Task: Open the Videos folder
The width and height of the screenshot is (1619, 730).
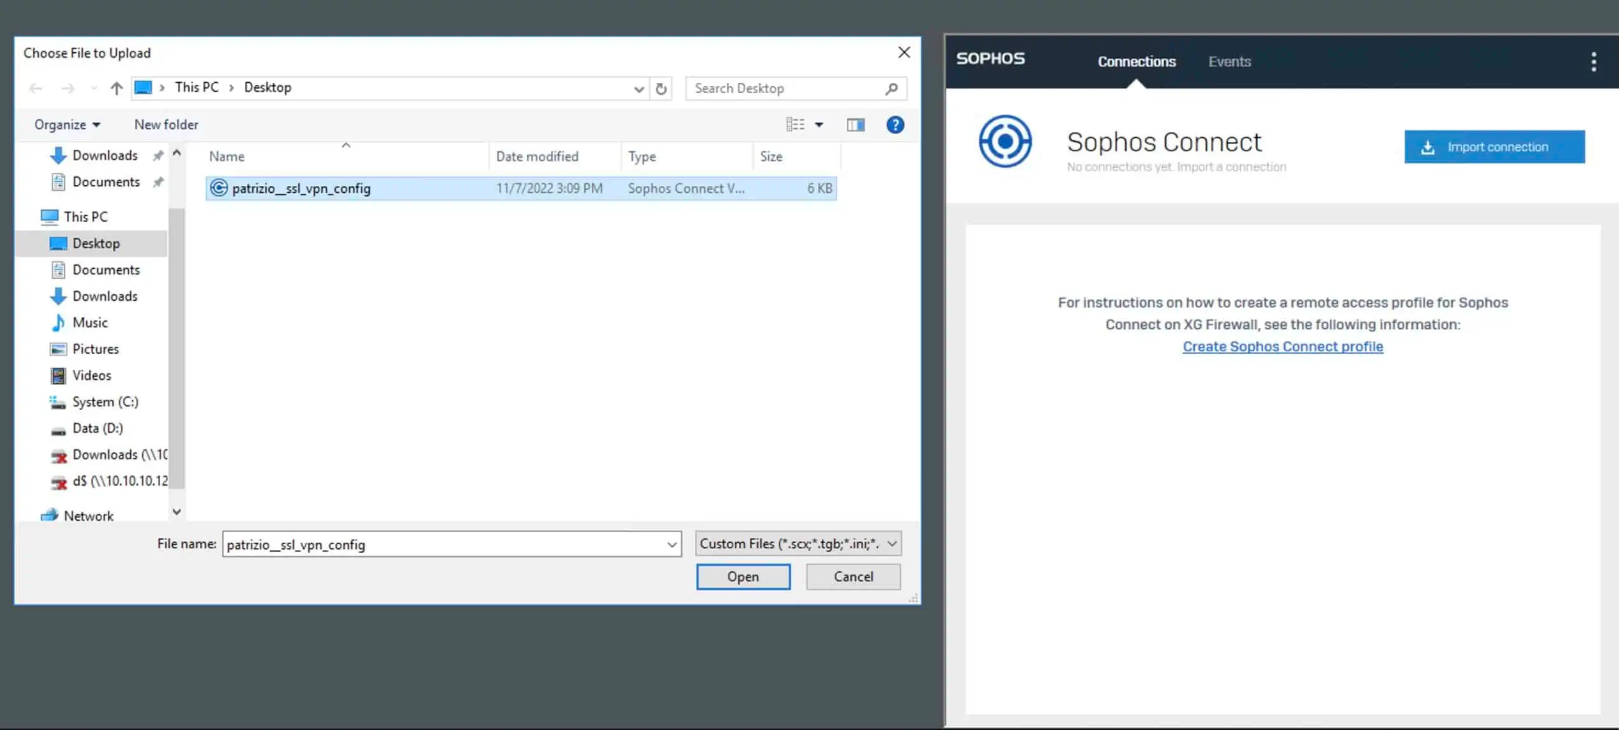Action: tap(91, 375)
